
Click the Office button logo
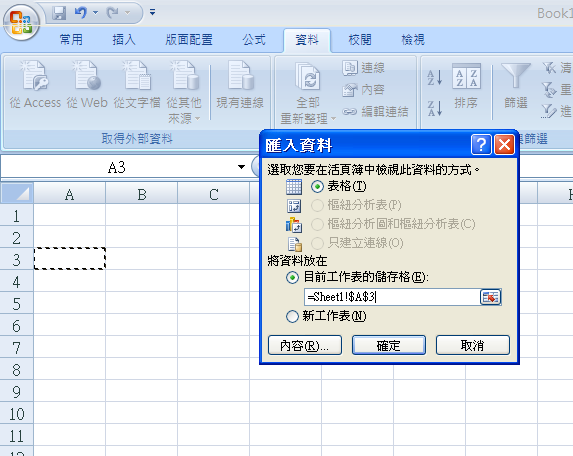click(x=21, y=22)
